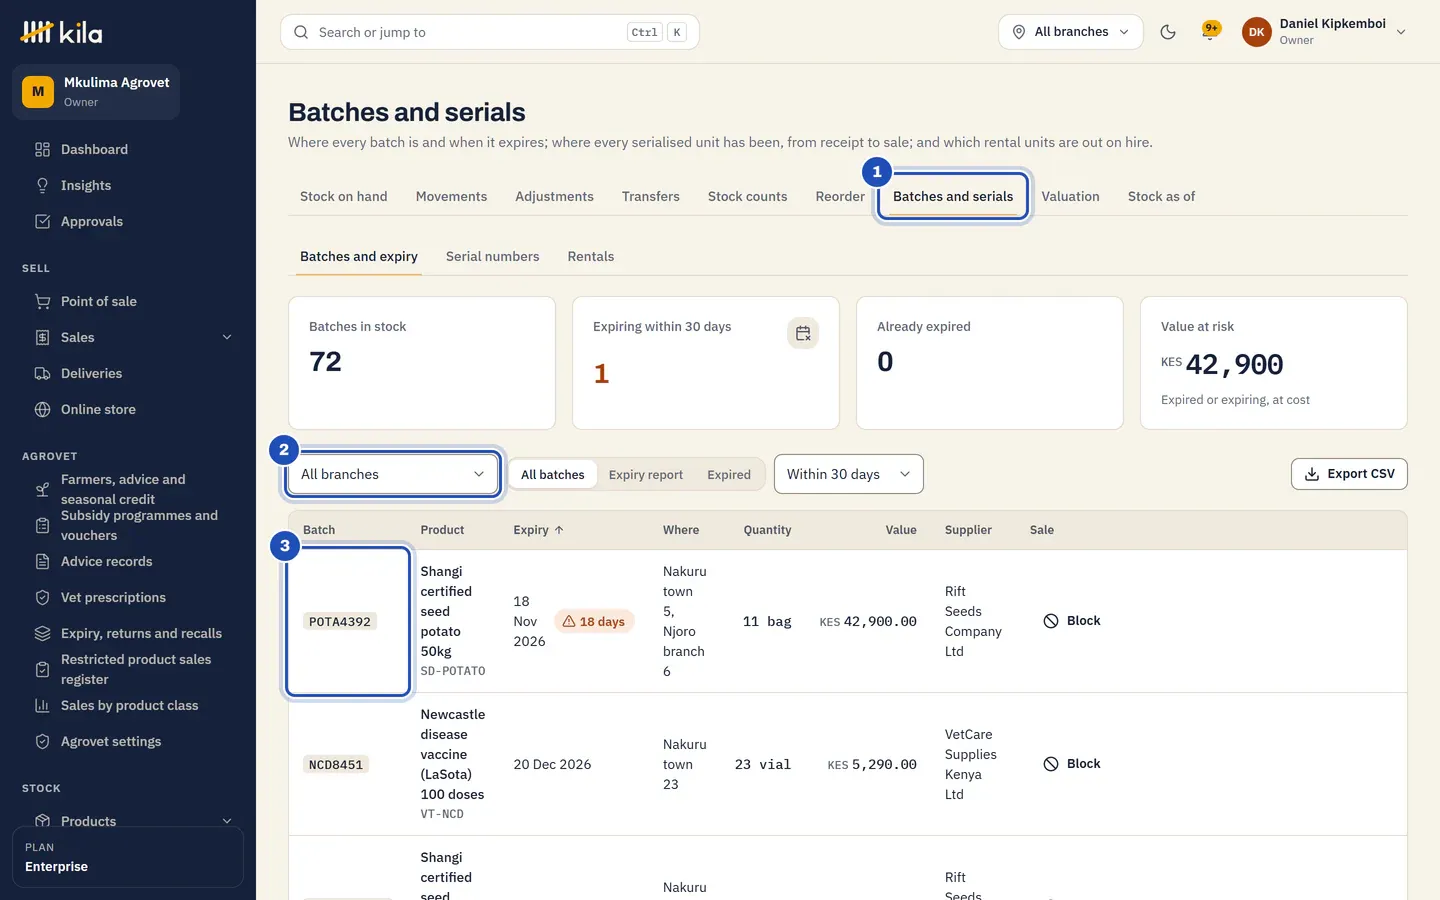The height and width of the screenshot is (900, 1440).
Task: Switch to Serial numbers subtab
Action: tap(493, 256)
